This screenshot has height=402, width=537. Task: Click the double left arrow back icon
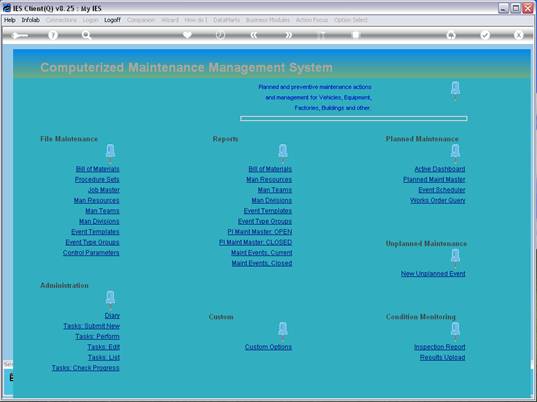[x=254, y=35]
